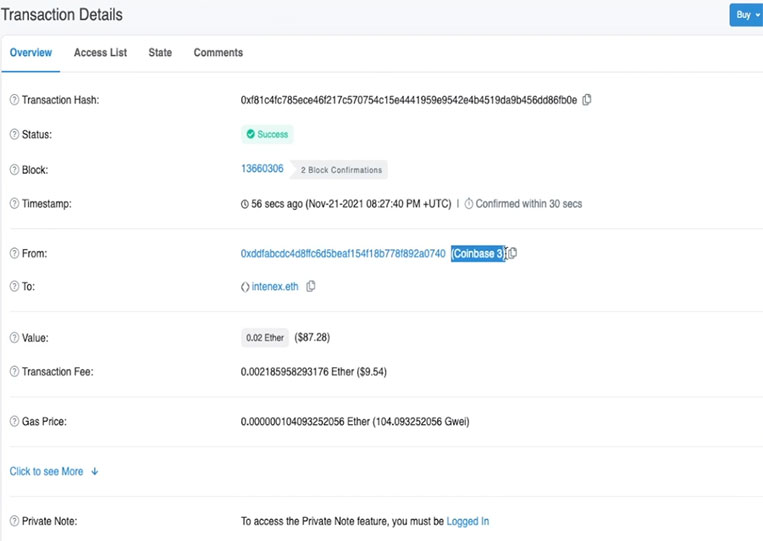The height and width of the screenshot is (541, 763).
Task: Copy the intenex.eth address icon
Action: tap(310, 287)
